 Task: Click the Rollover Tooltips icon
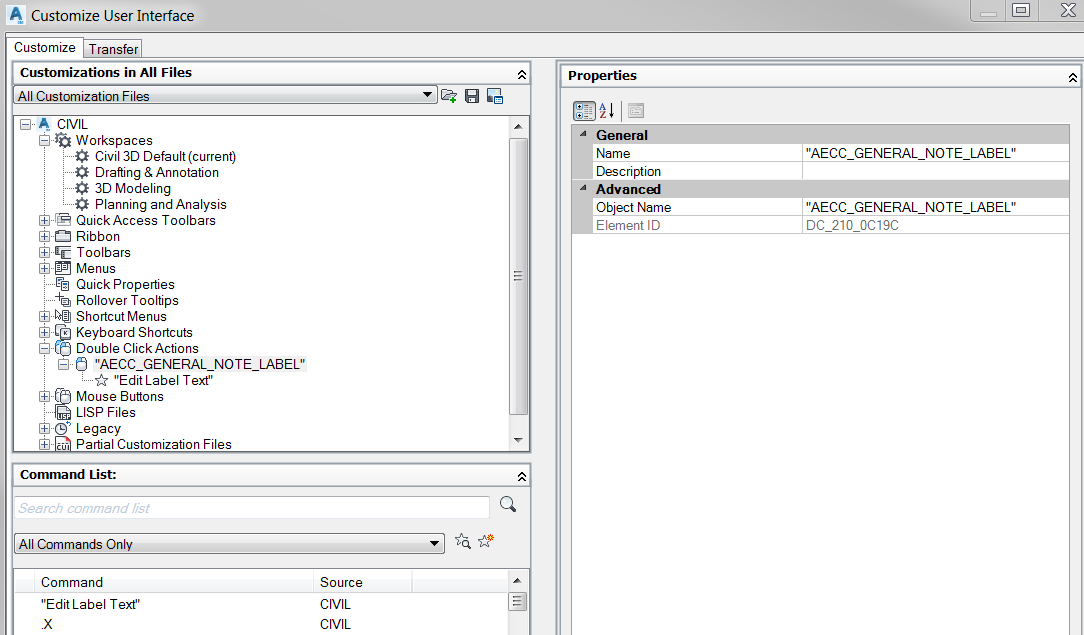[x=63, y=300]
